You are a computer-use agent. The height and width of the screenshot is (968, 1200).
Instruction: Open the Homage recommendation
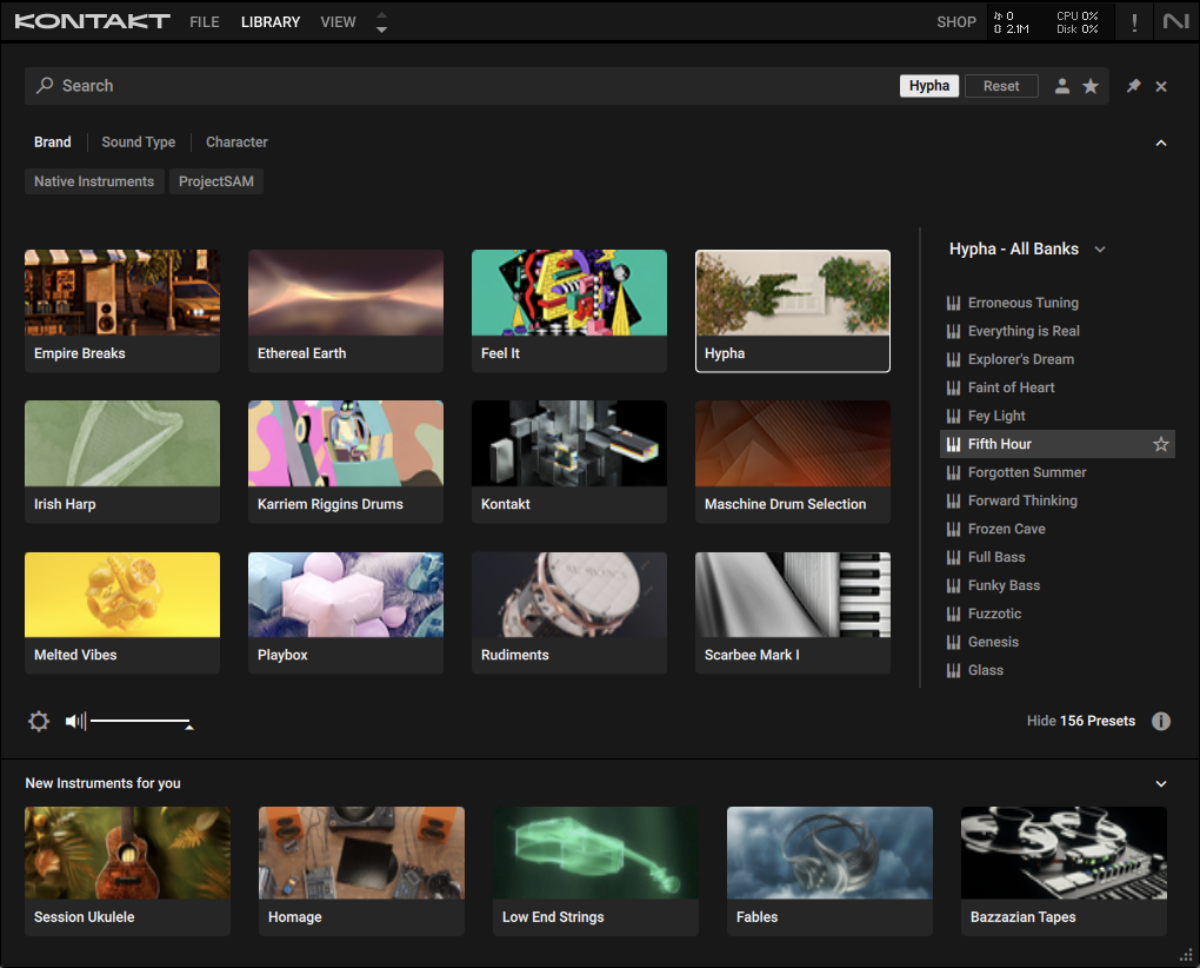click(x=362, y=871)
